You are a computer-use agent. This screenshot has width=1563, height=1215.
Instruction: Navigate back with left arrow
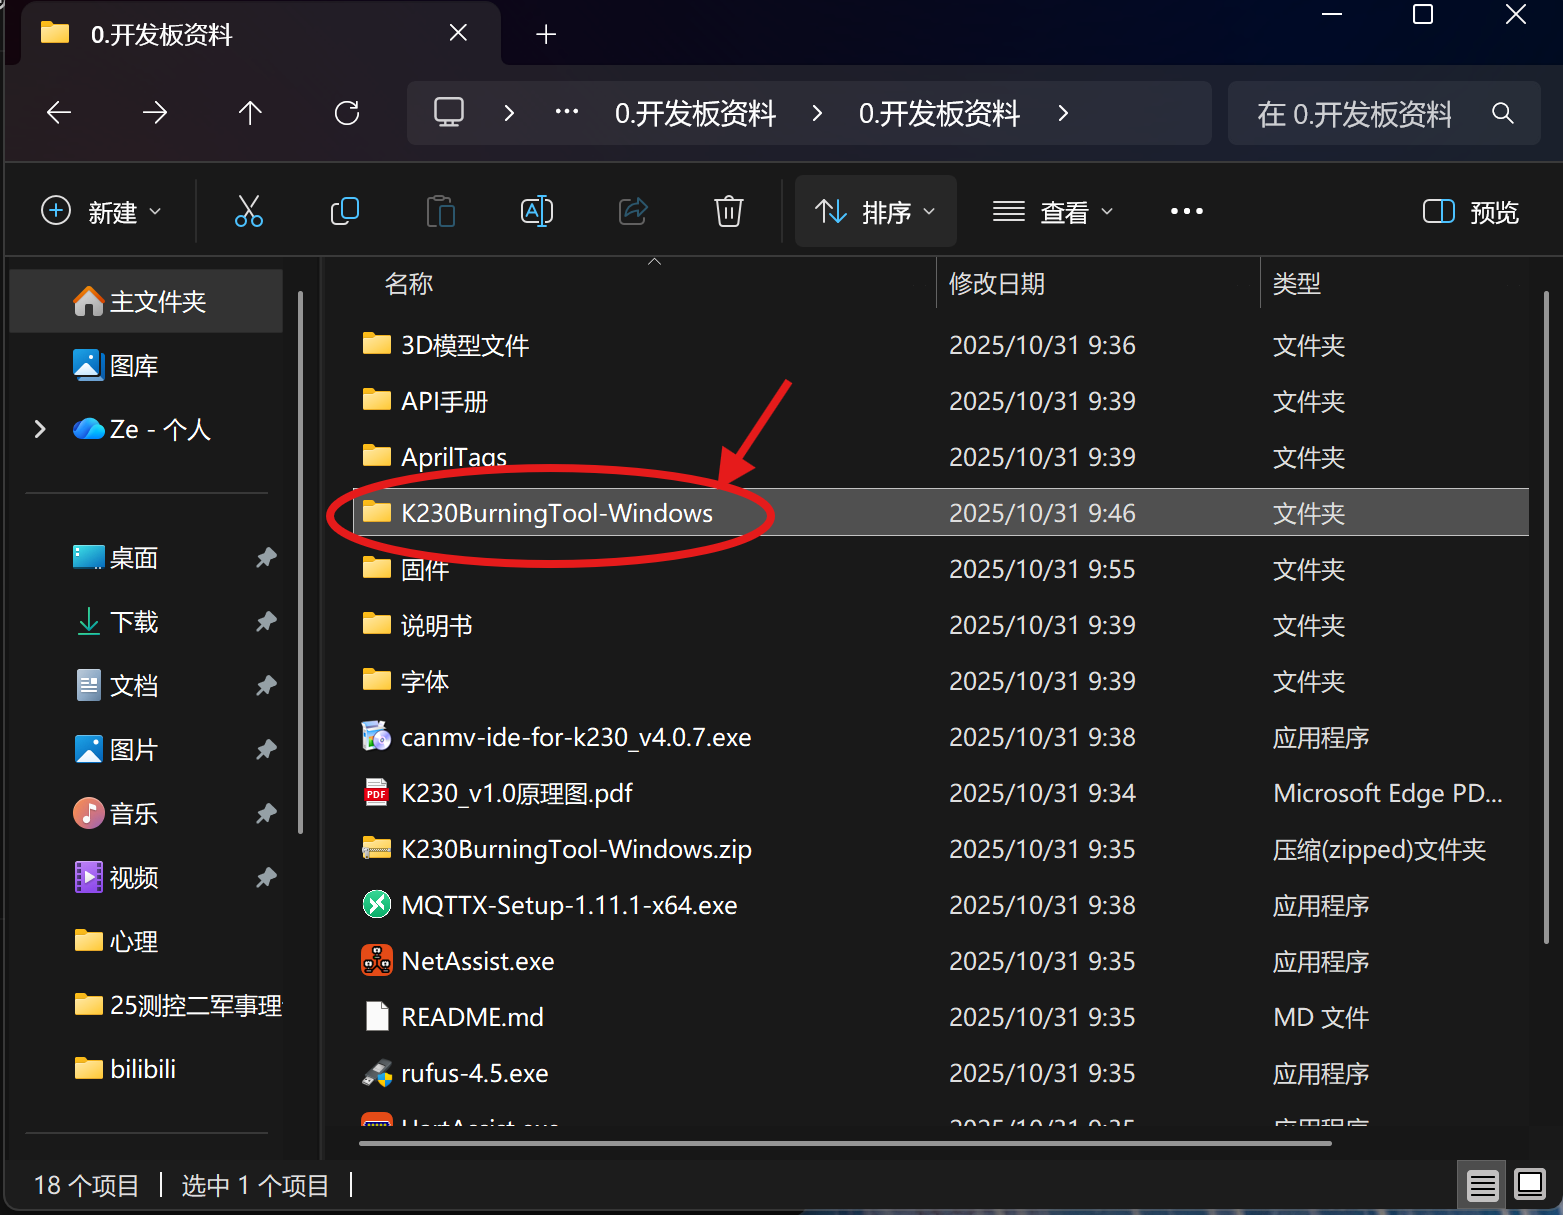pos(59,113)
